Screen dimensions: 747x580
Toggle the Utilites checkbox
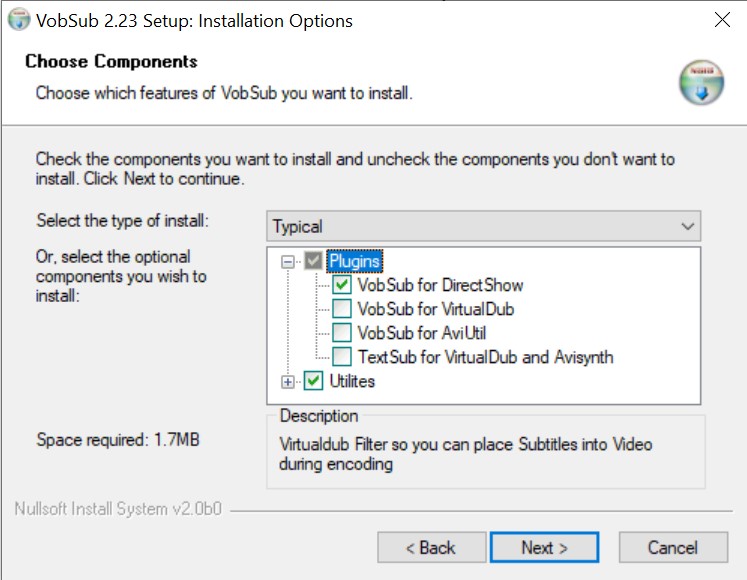point(313,381)
